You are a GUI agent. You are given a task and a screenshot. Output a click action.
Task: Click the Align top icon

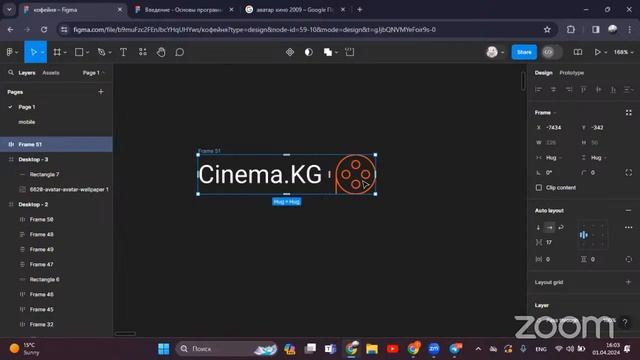point(584,89)
